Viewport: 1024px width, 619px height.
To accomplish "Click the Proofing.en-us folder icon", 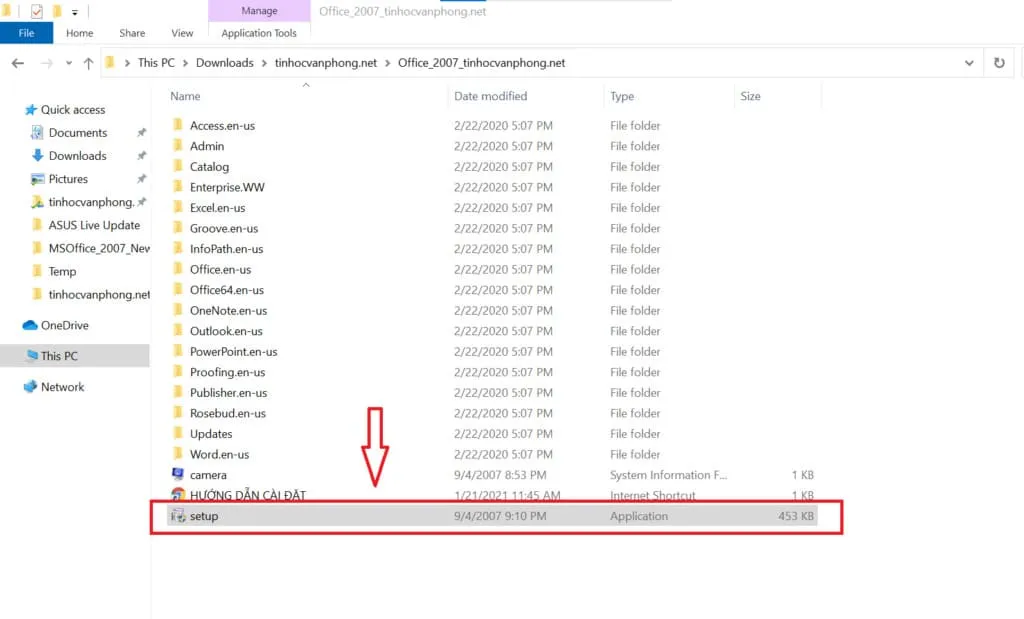I will [178, 372].
